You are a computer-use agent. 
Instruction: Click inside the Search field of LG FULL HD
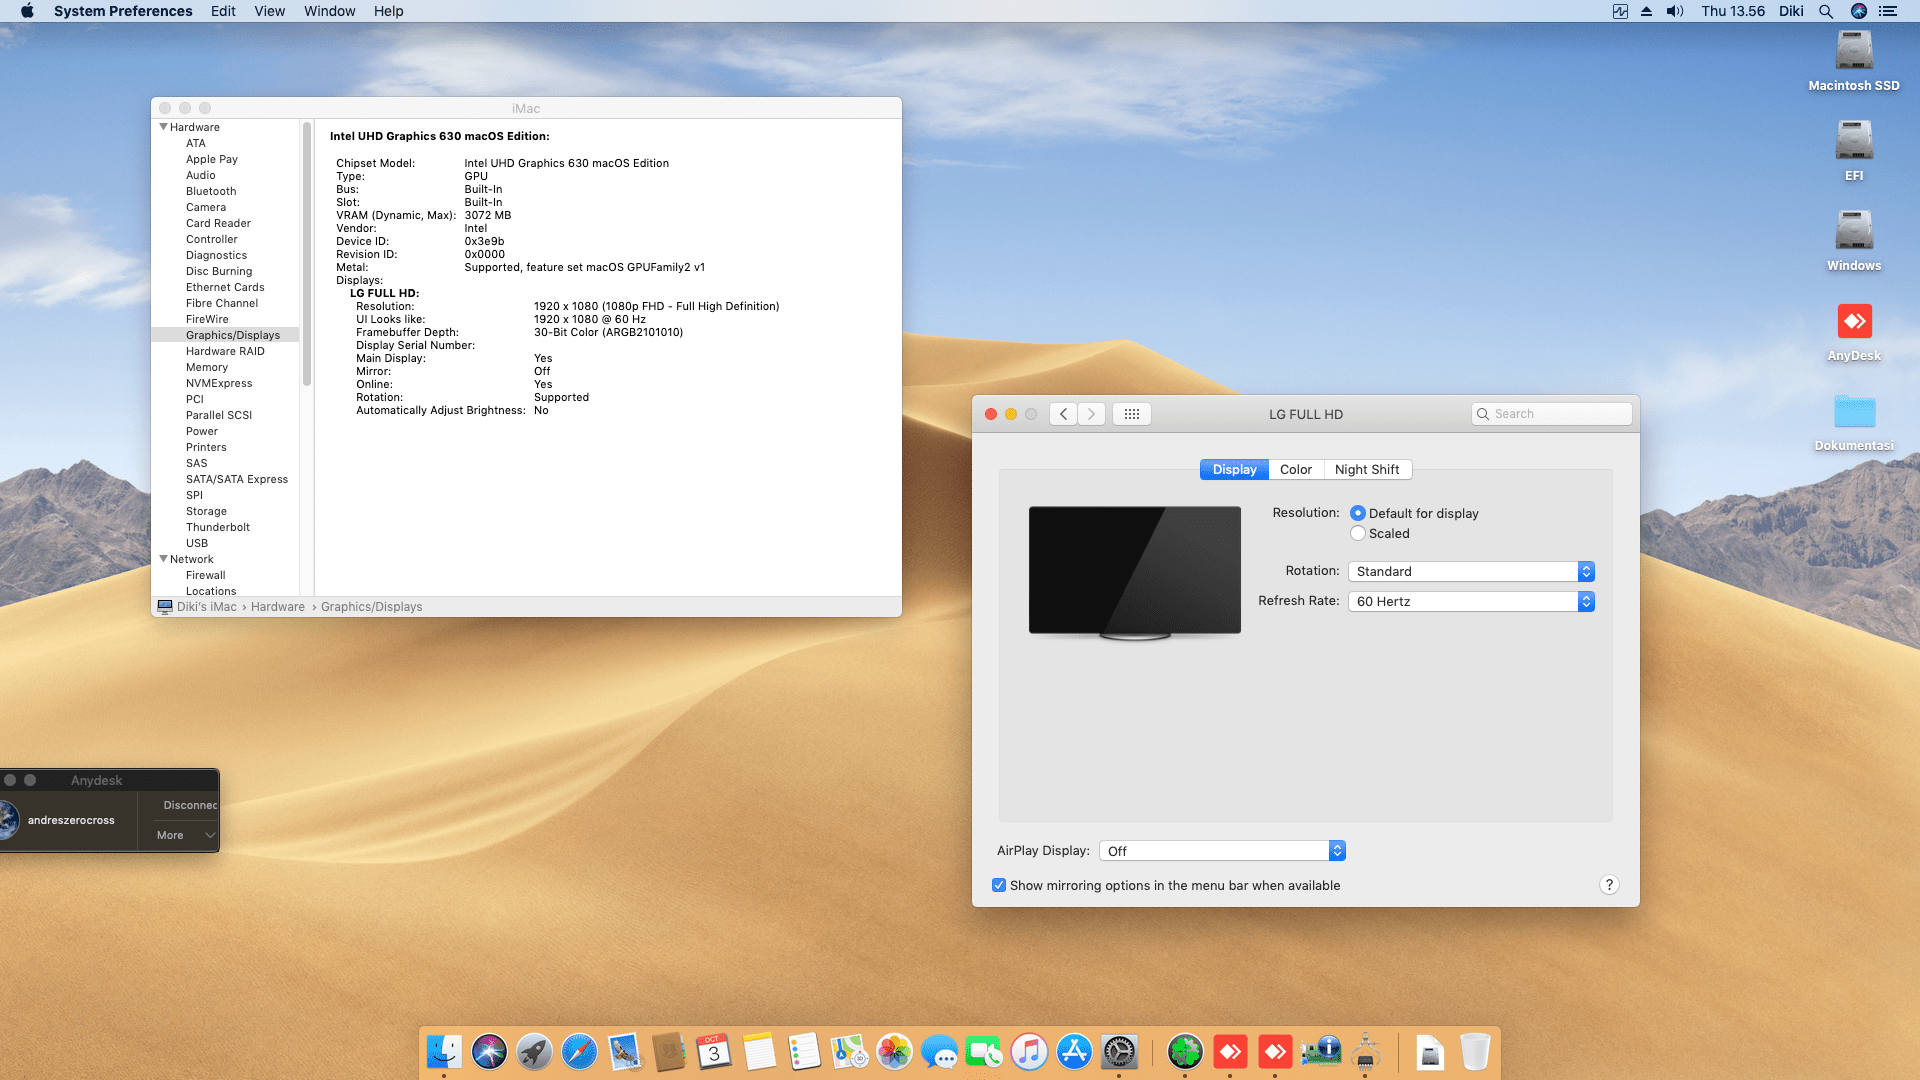1551,413
